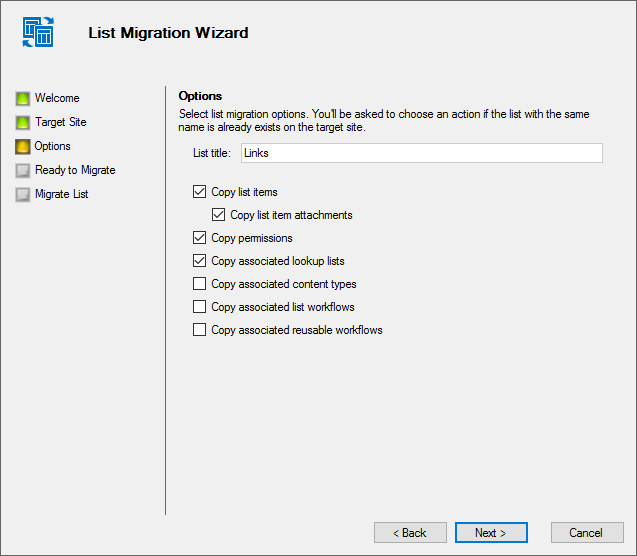Screen dimensions: 637x556
Task: Uncheck Copy list items checkbox
Action: [199, 192]
